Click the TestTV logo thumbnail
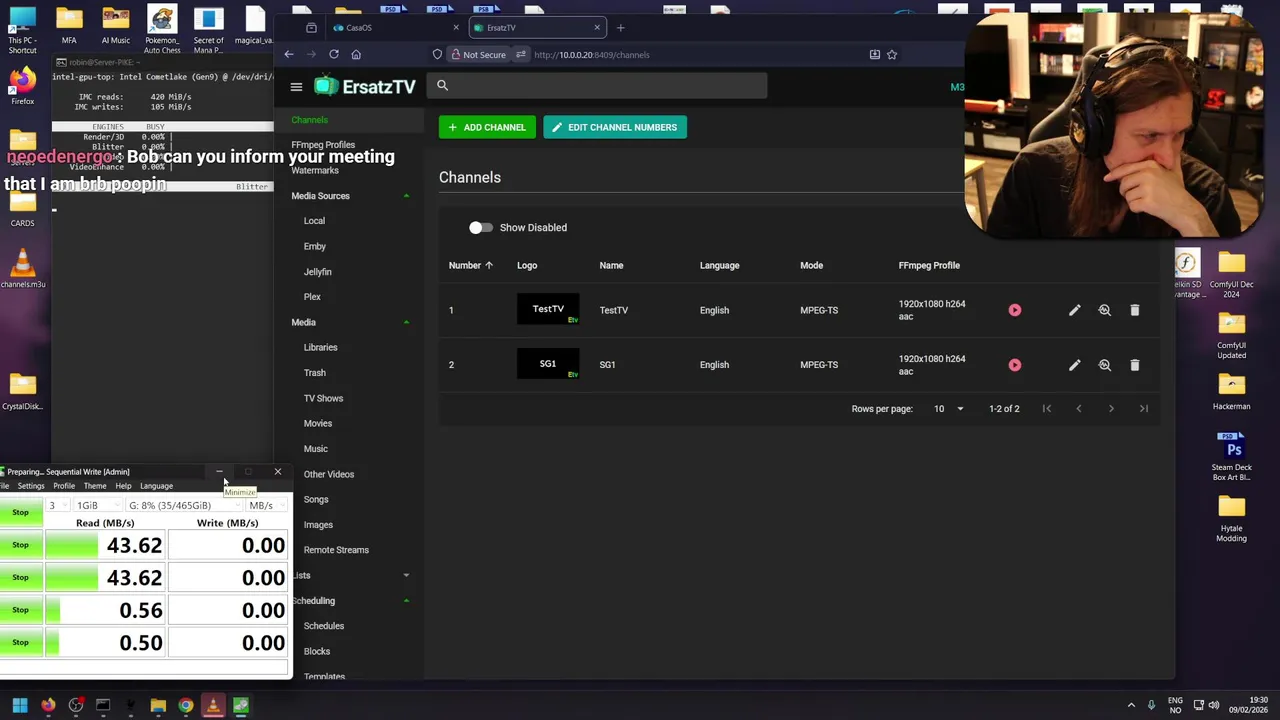1280x720 pixels. 548,310
